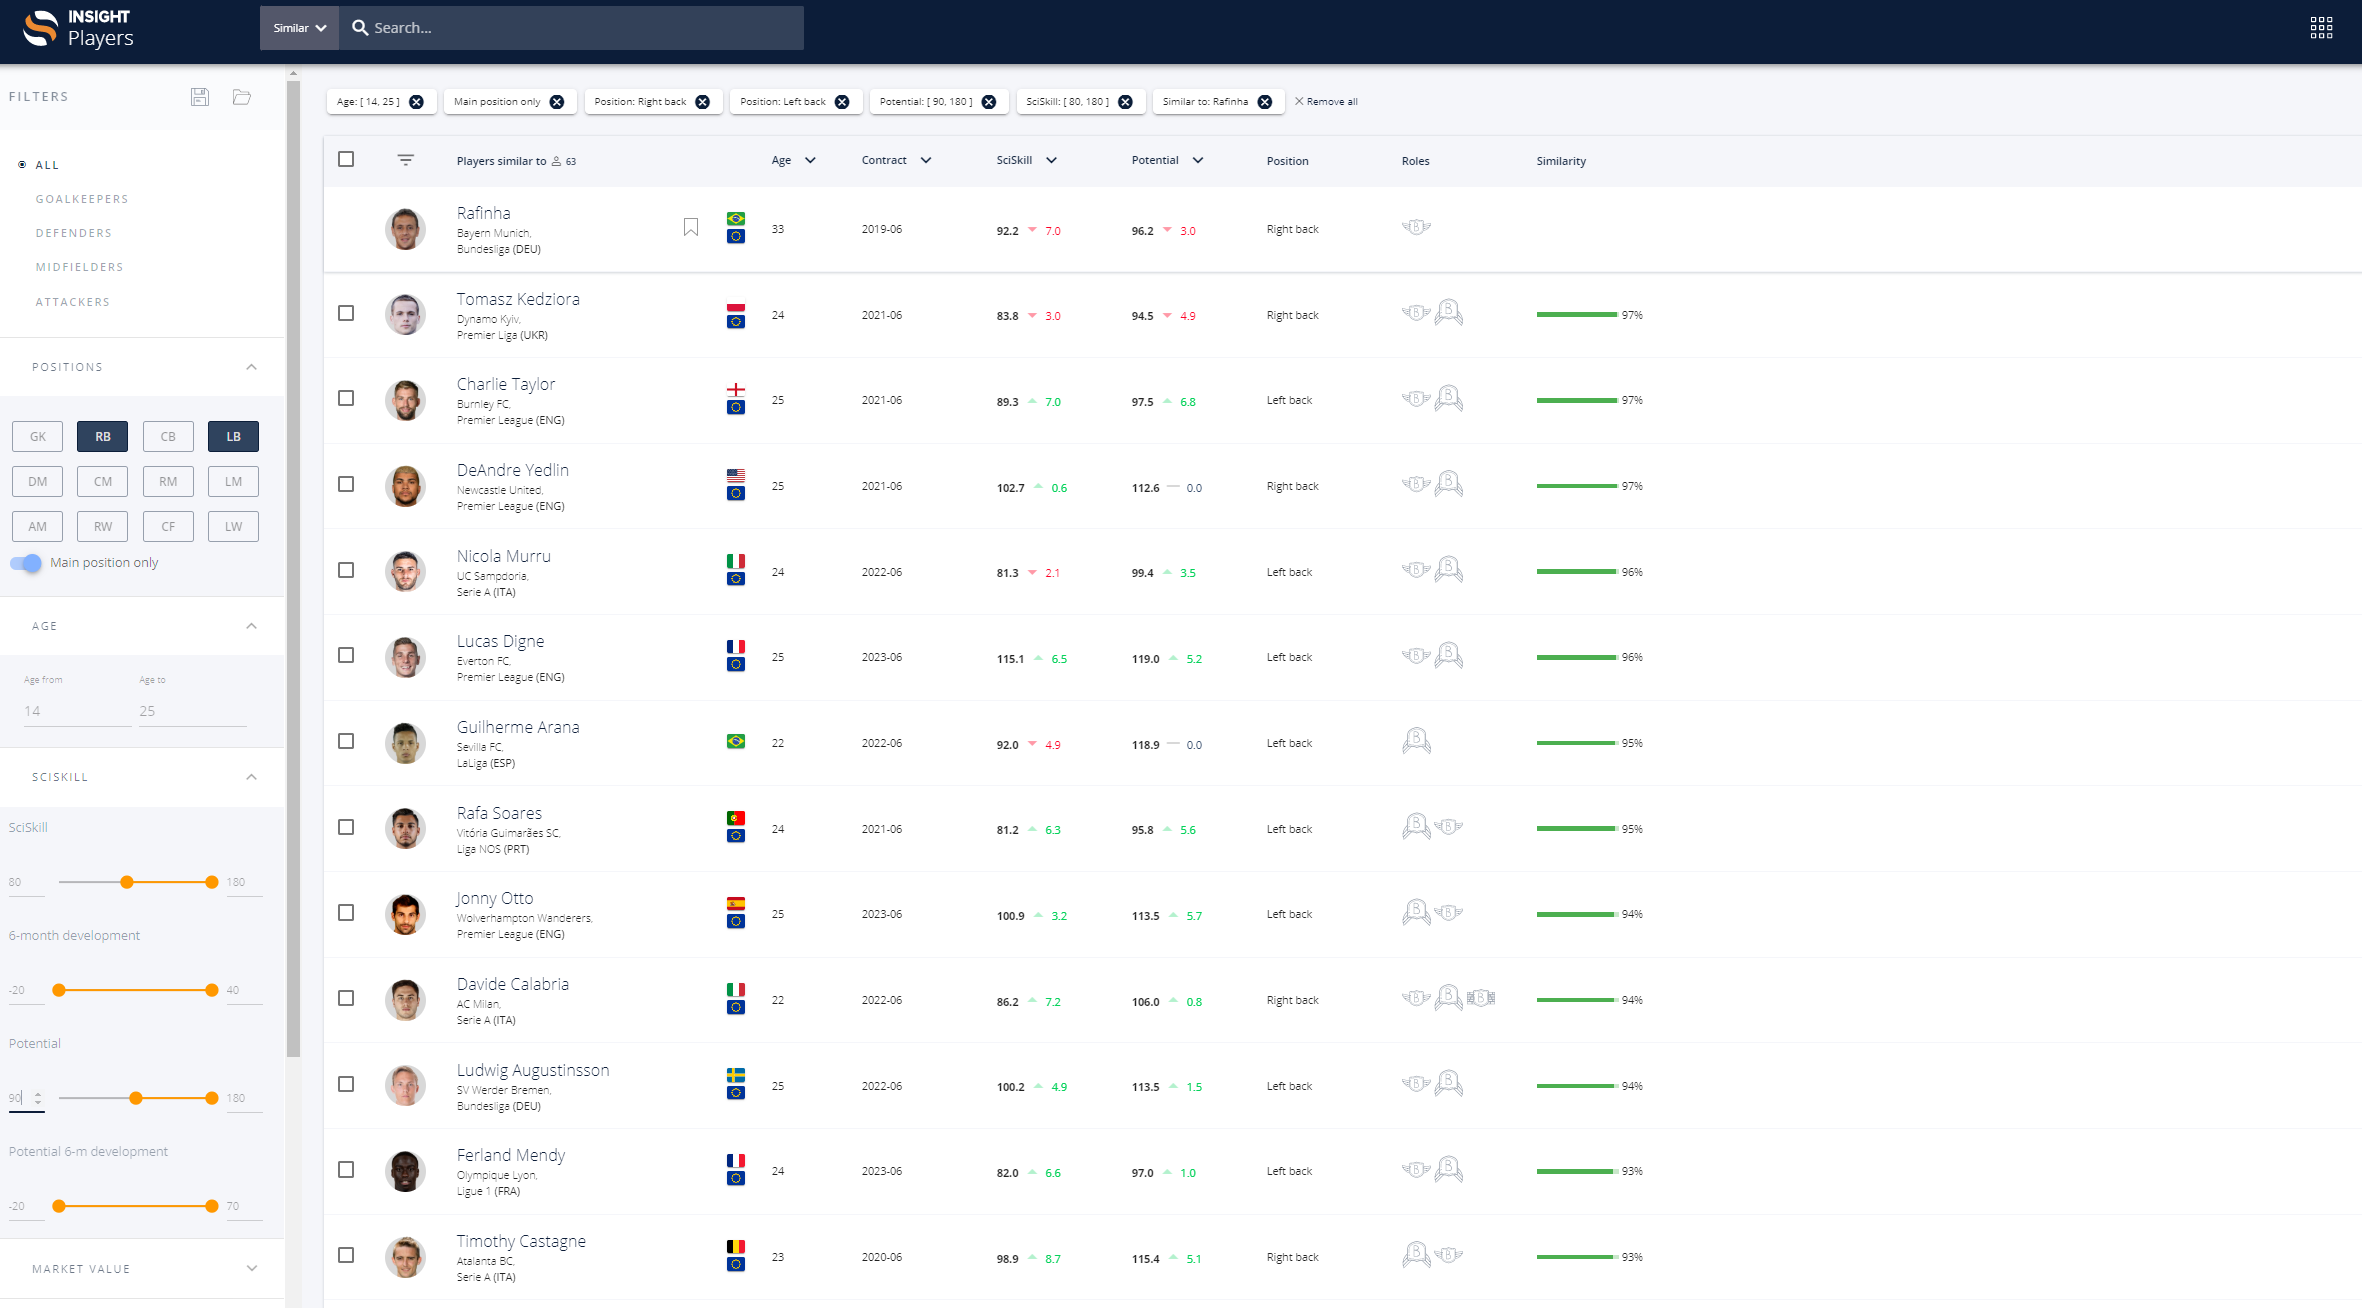Collapse the SciSkill section

251,777
